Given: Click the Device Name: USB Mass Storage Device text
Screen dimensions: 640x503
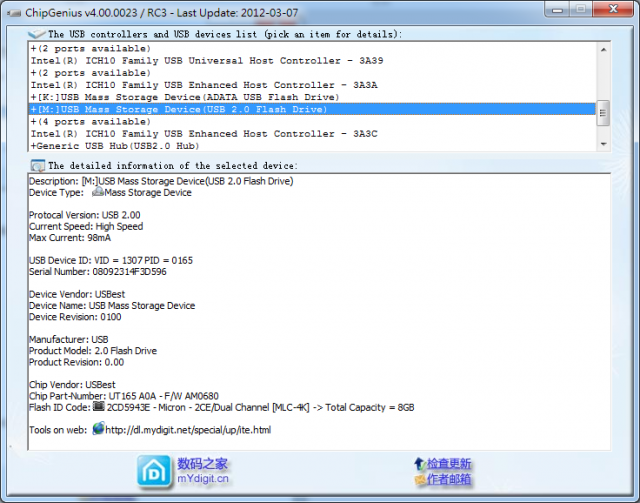Looking at the screenshot, I should tap(112, 305).
